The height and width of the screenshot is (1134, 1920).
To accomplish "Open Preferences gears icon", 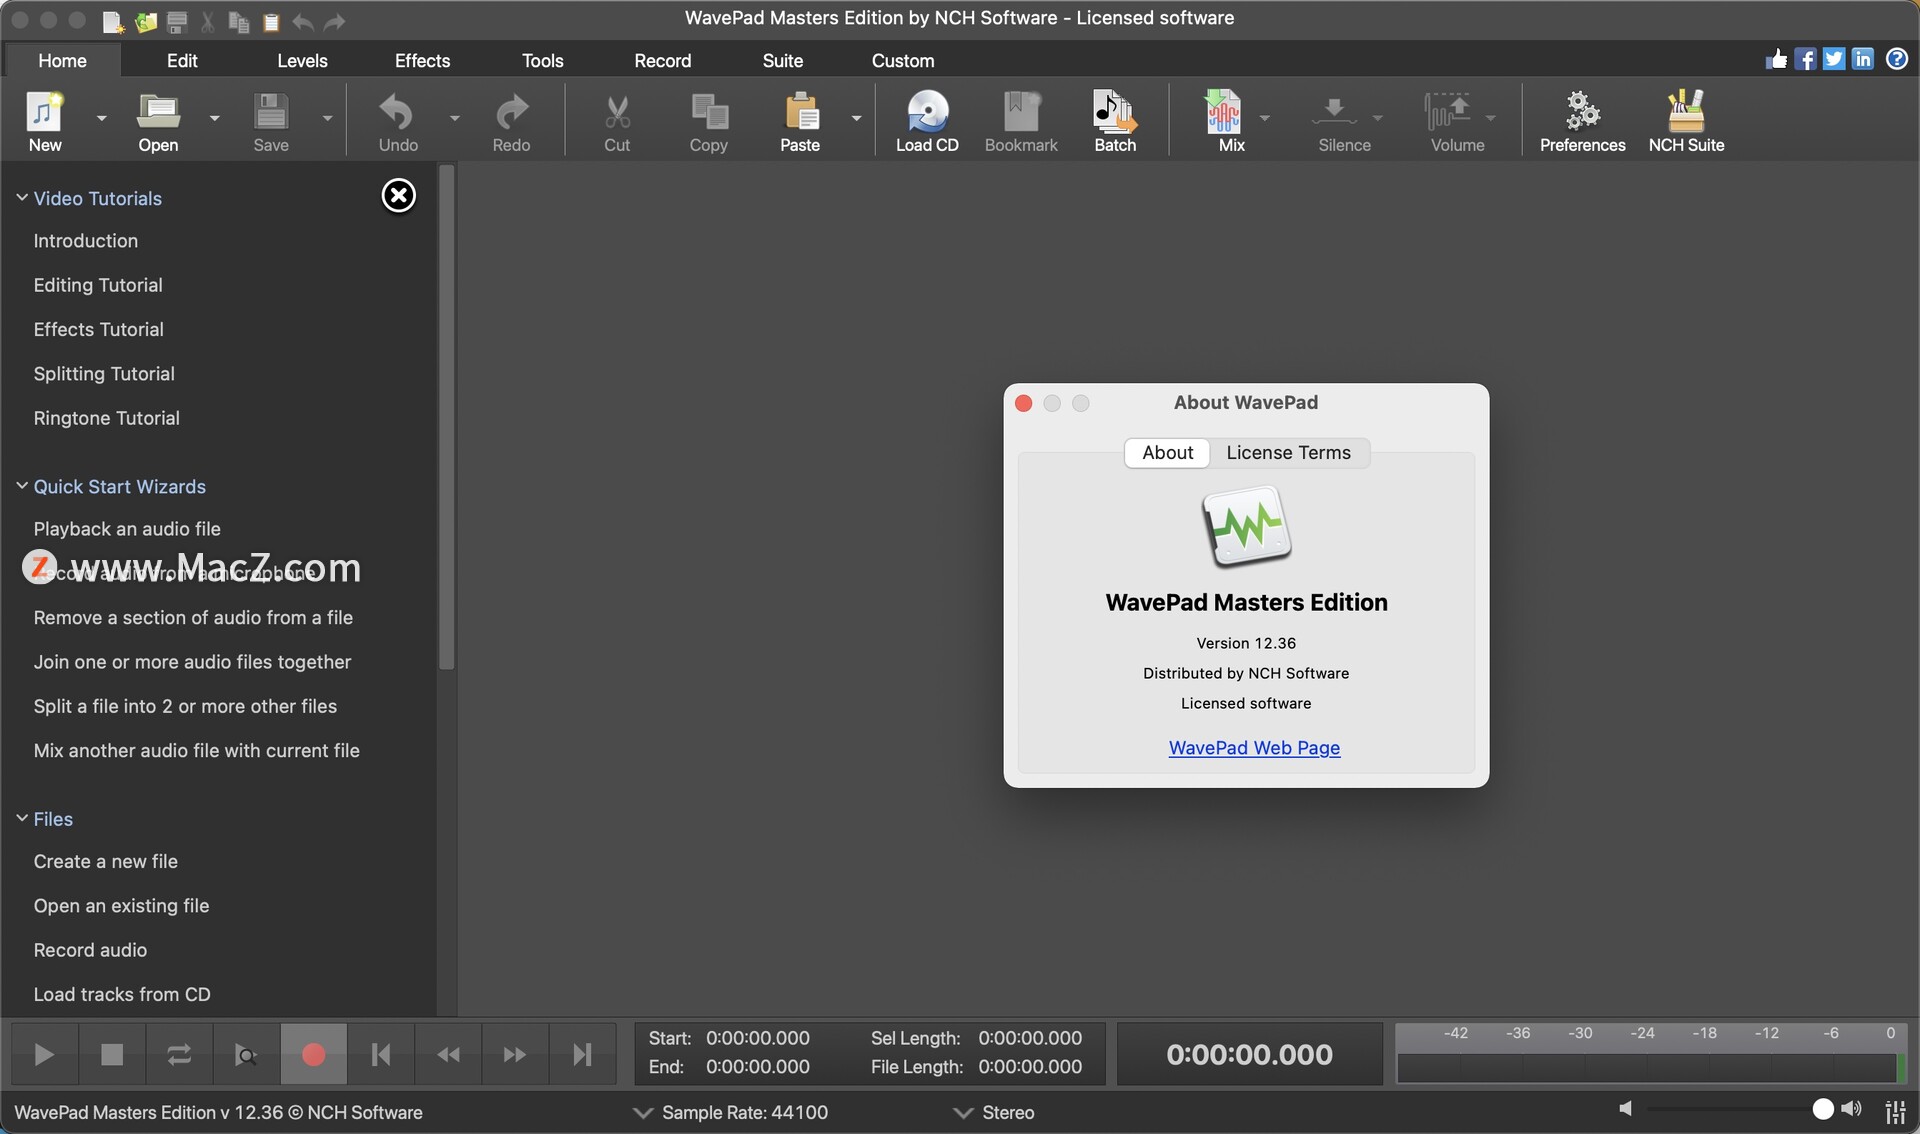I will [x=1583, y=112].
